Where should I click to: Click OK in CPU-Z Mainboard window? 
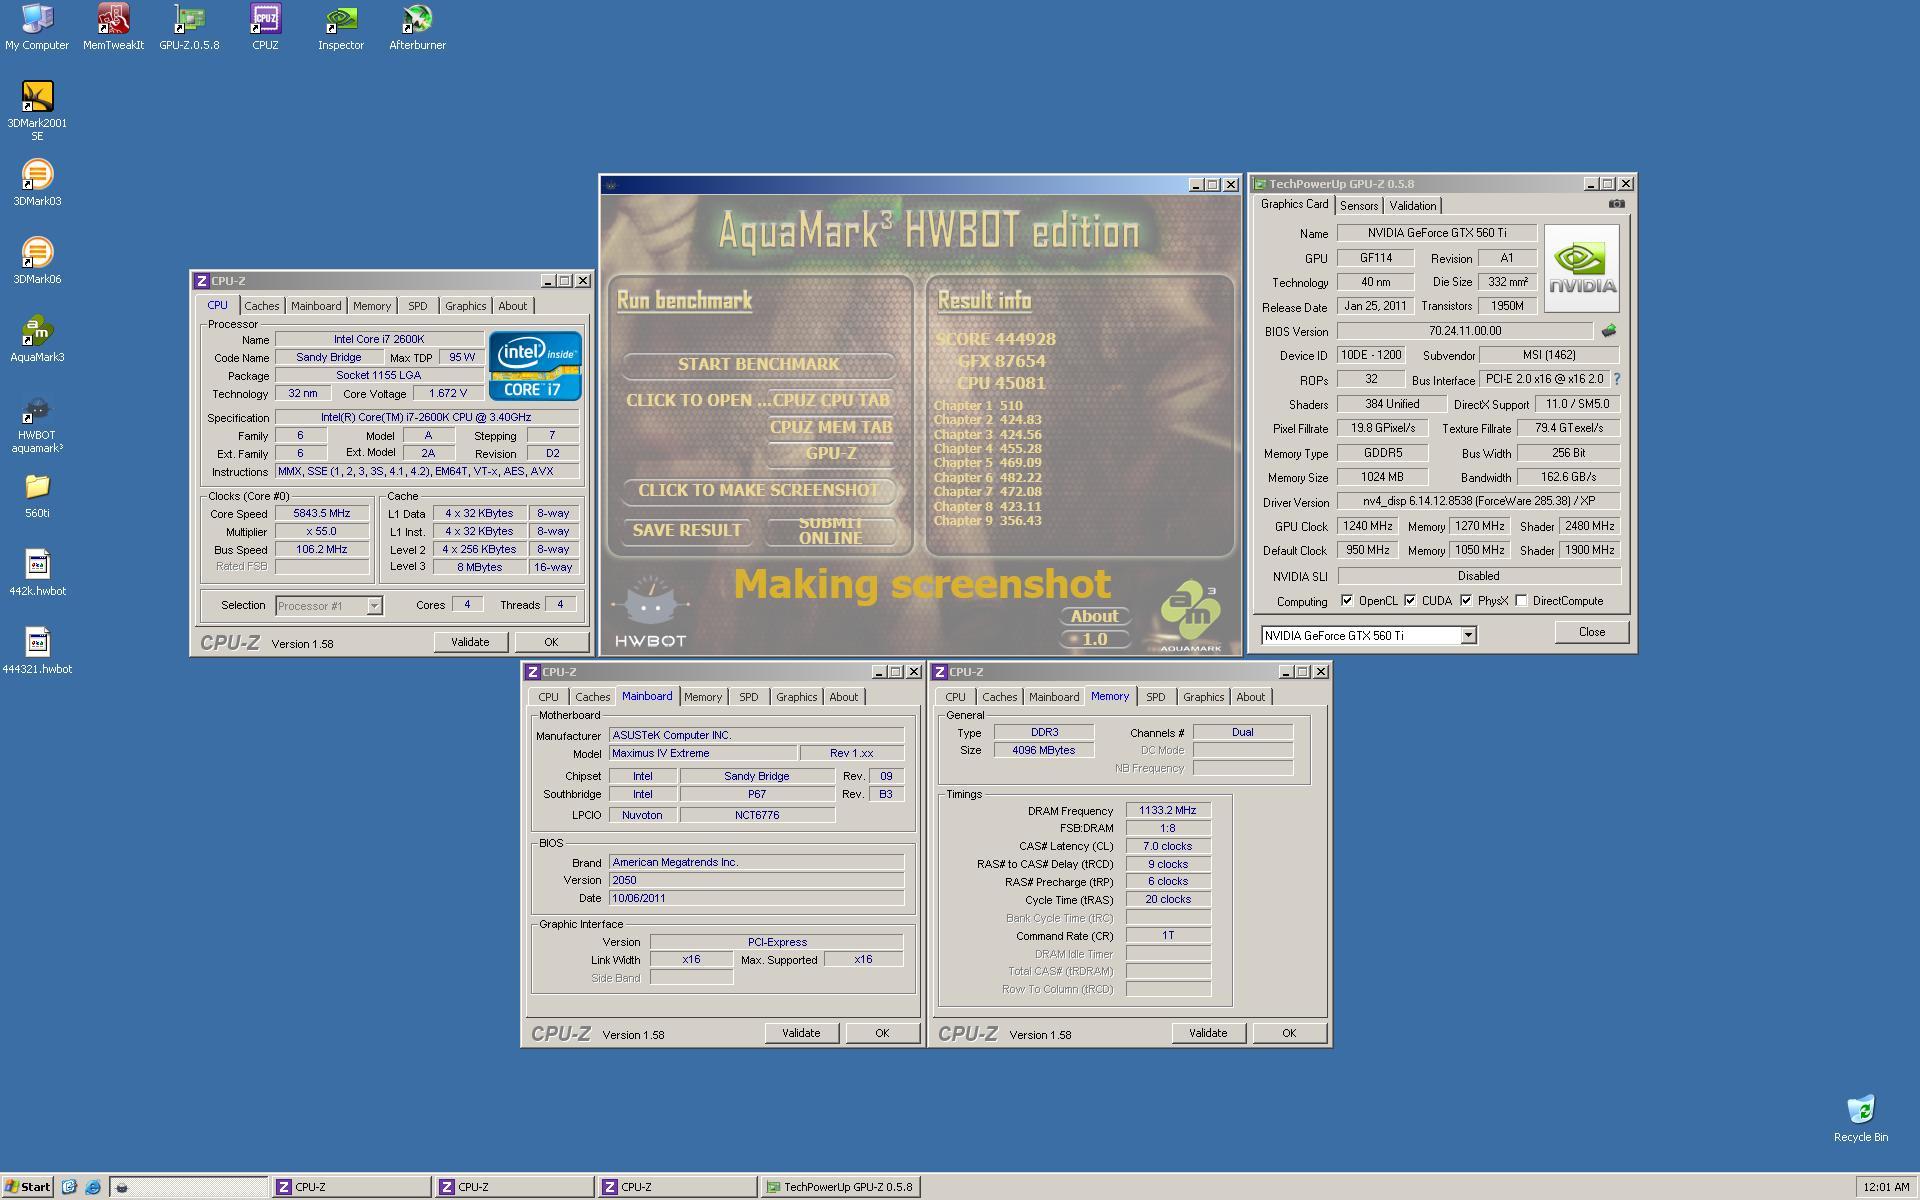pos(881,1033)
